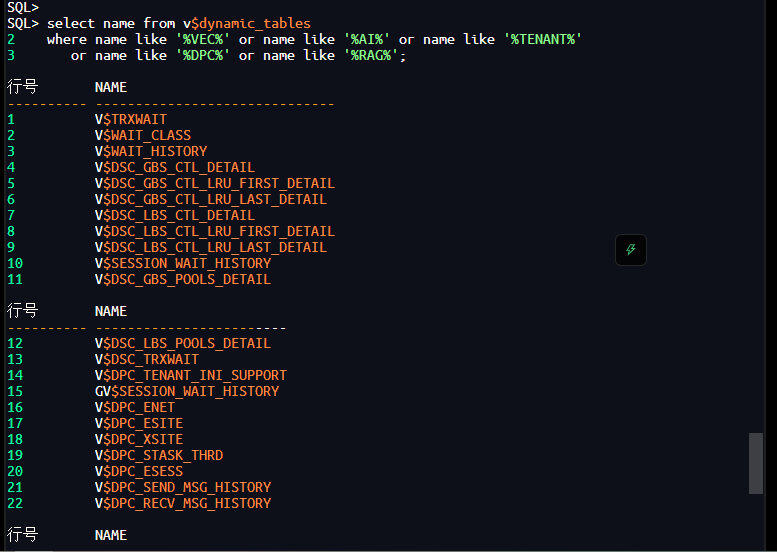The image size is (777, 552).
Task: Click row number 22 in output
Action: click(15, 503)
